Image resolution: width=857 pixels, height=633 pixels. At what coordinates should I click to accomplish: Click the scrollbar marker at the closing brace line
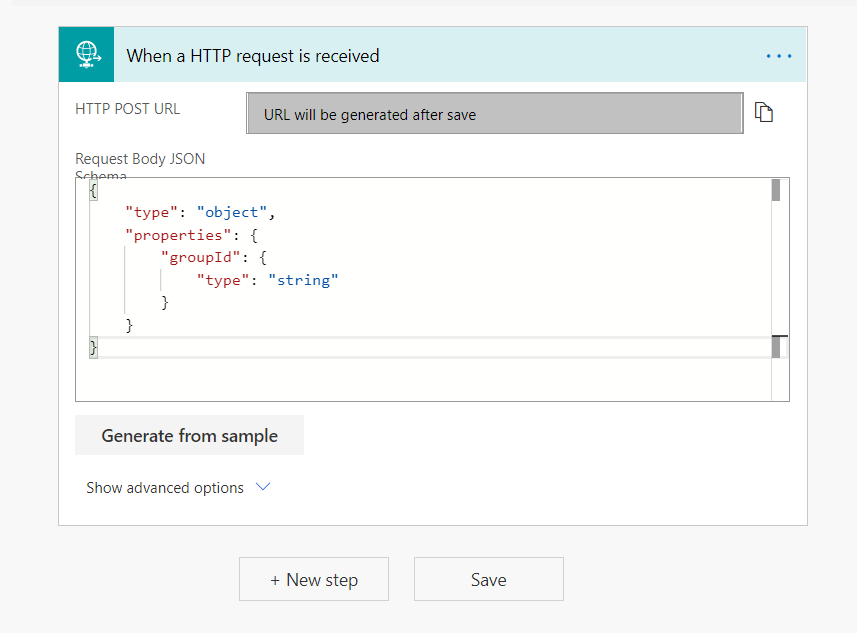pos(776,346)
